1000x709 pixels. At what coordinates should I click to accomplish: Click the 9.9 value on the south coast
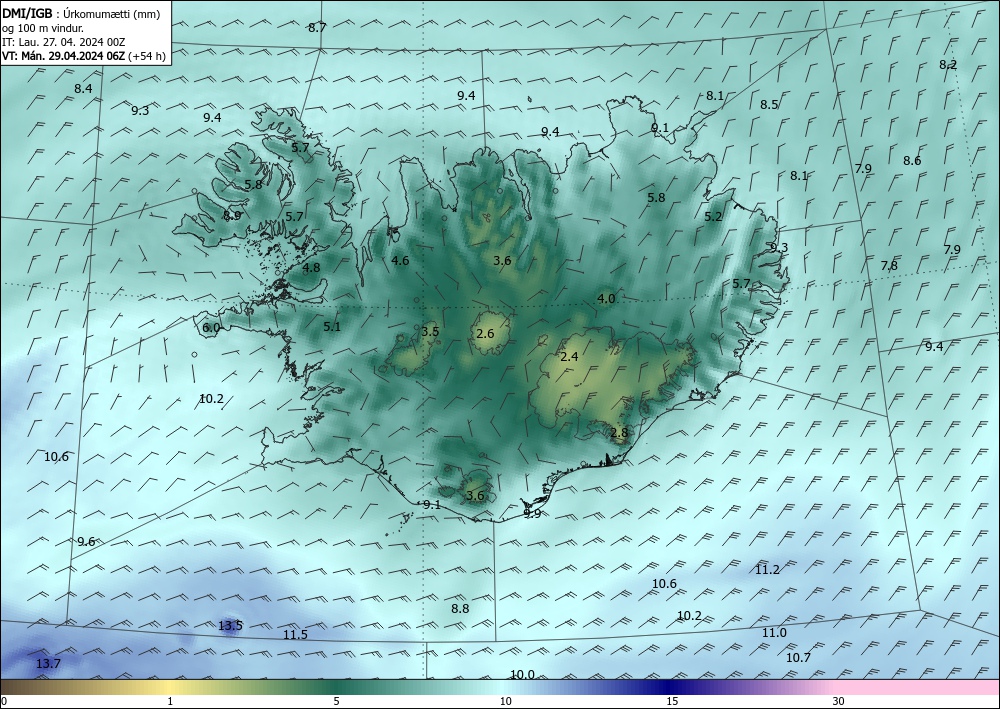click(532, 513)
